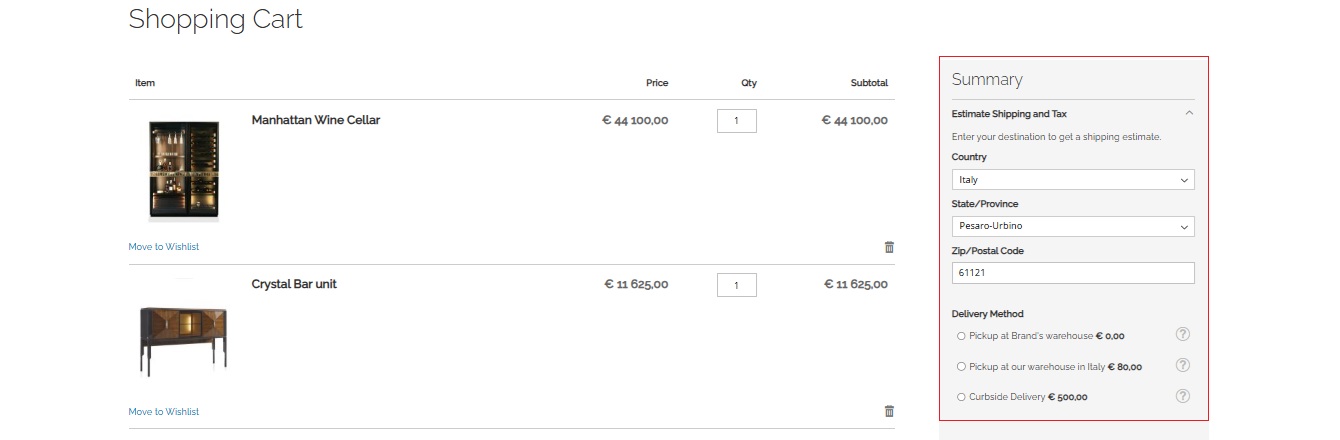The width and height of the screenshot is (1340, 440).
Task: Delete Manhattan Wine Cellar with trash icon
Action: pos(889,247)
